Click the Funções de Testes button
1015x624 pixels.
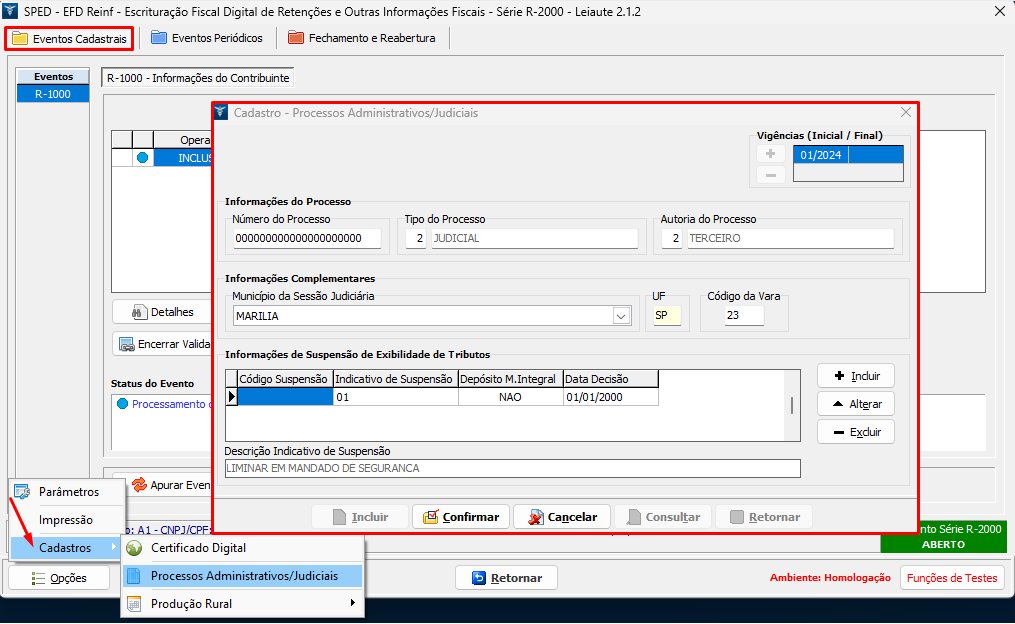(x=952, y=578)
